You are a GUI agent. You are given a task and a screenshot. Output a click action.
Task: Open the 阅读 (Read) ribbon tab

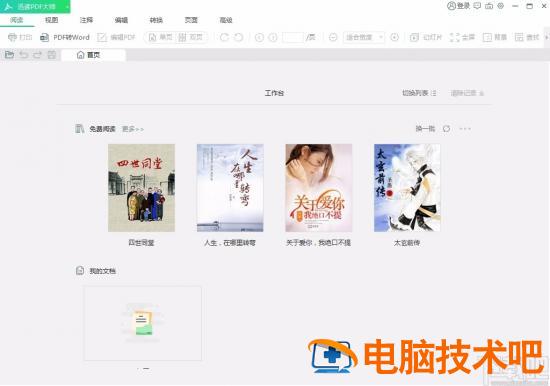coord(17,20)
